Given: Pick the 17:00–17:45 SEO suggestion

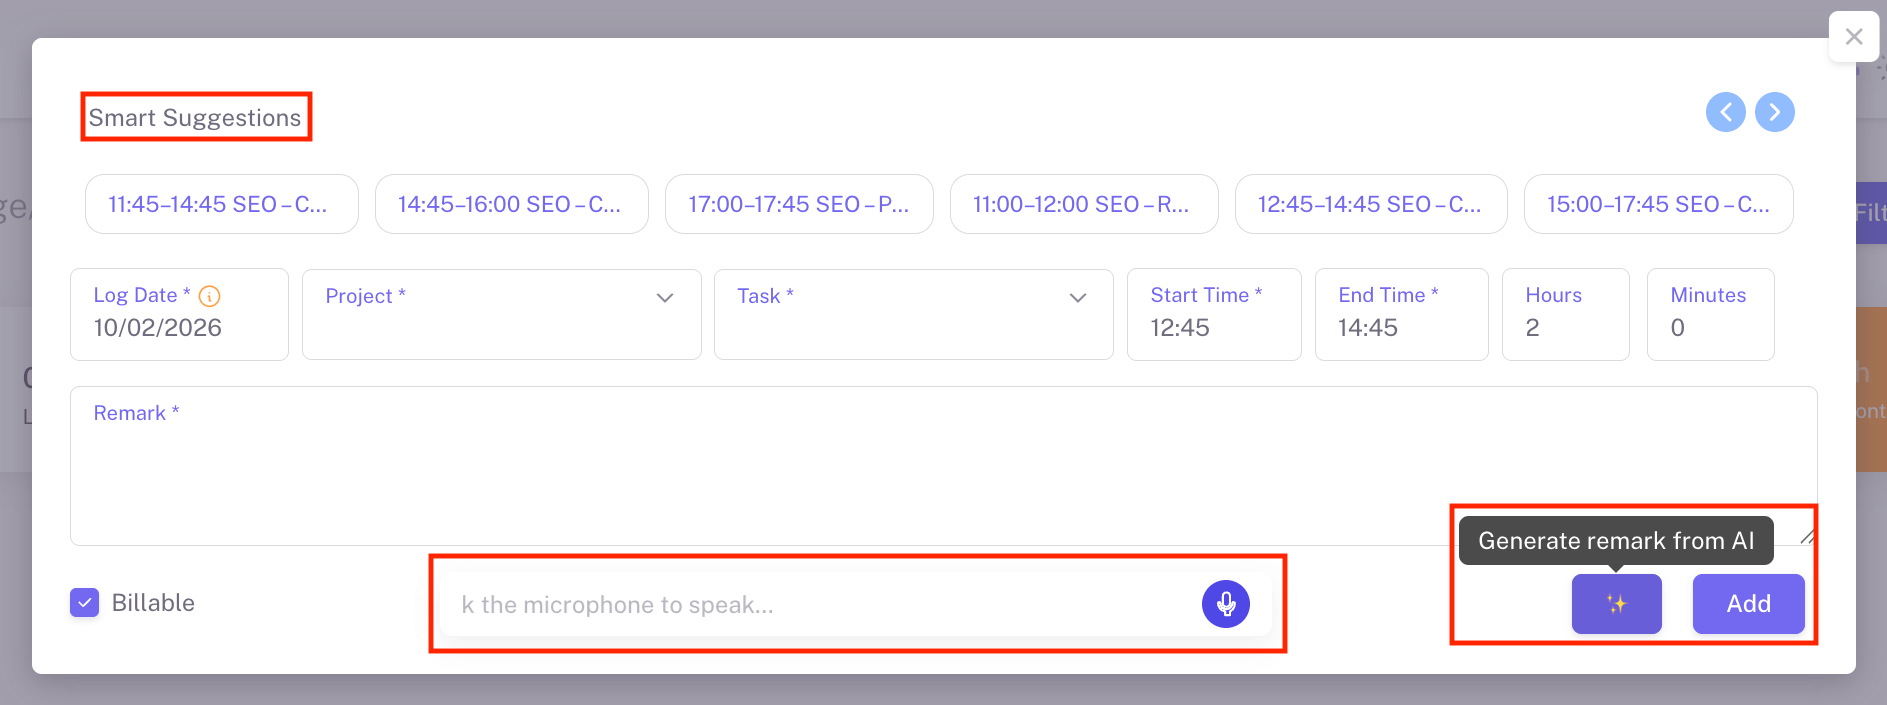Looking at the screenshot, I should 798,204.
